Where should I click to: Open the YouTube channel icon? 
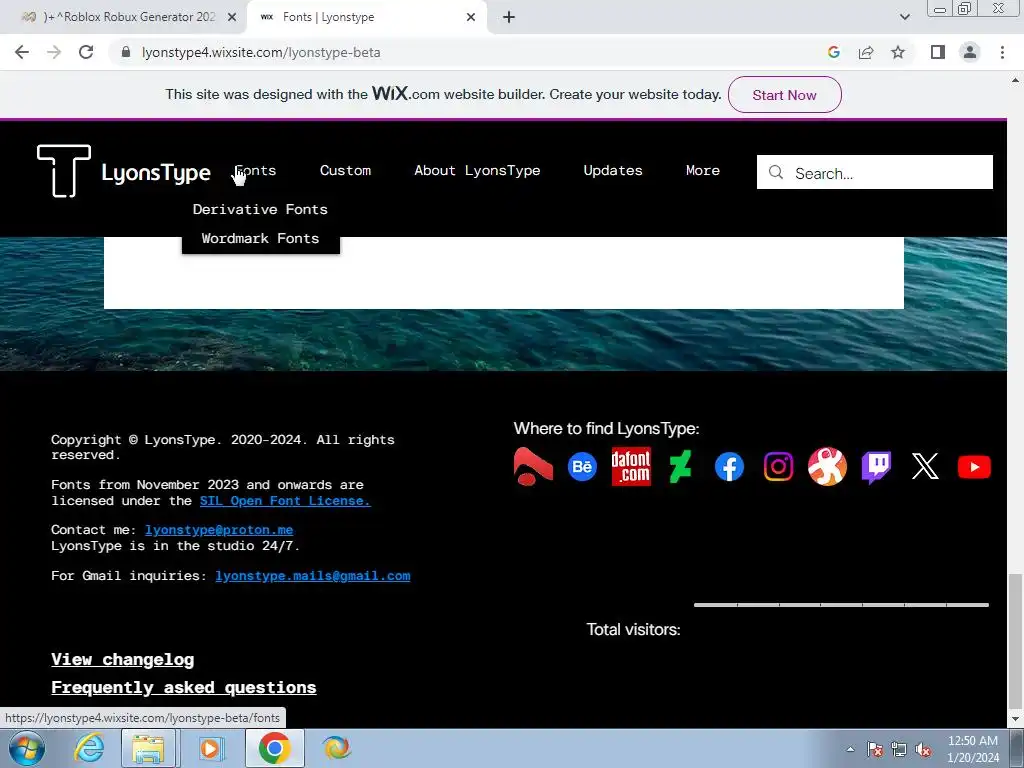[x=974, y=467]
